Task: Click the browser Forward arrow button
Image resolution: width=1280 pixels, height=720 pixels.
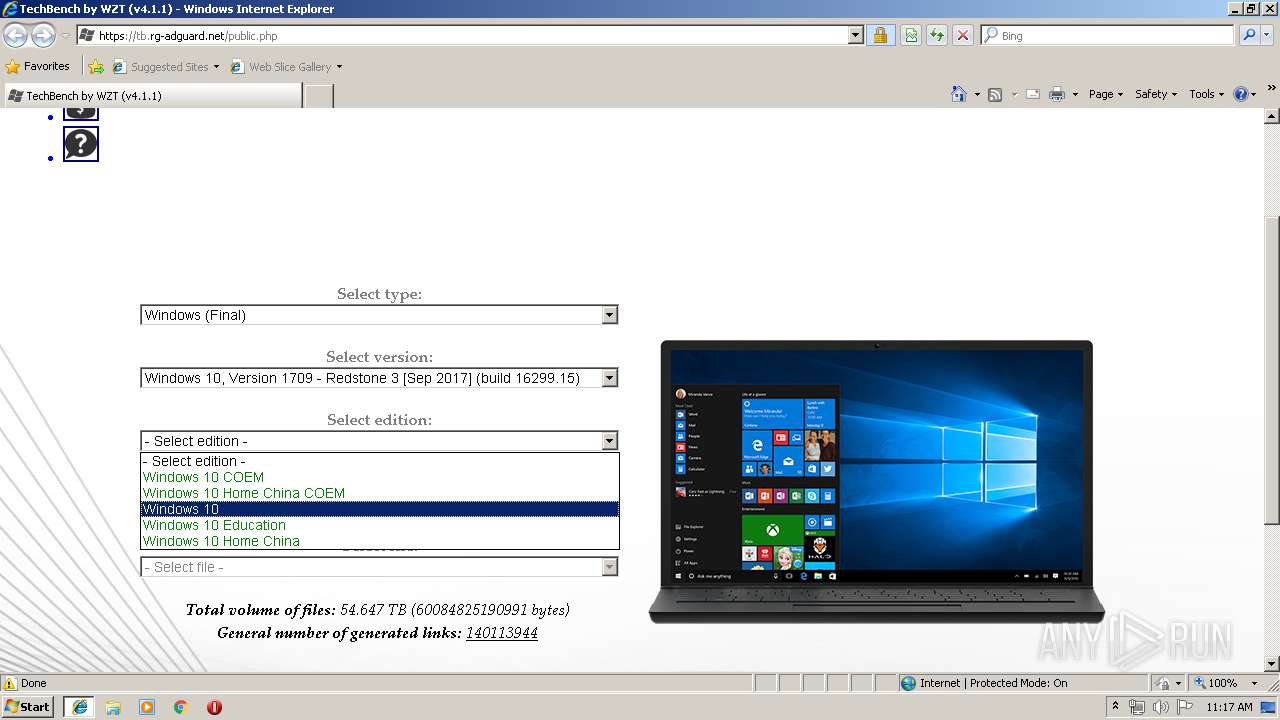Action: click(43, 35)
